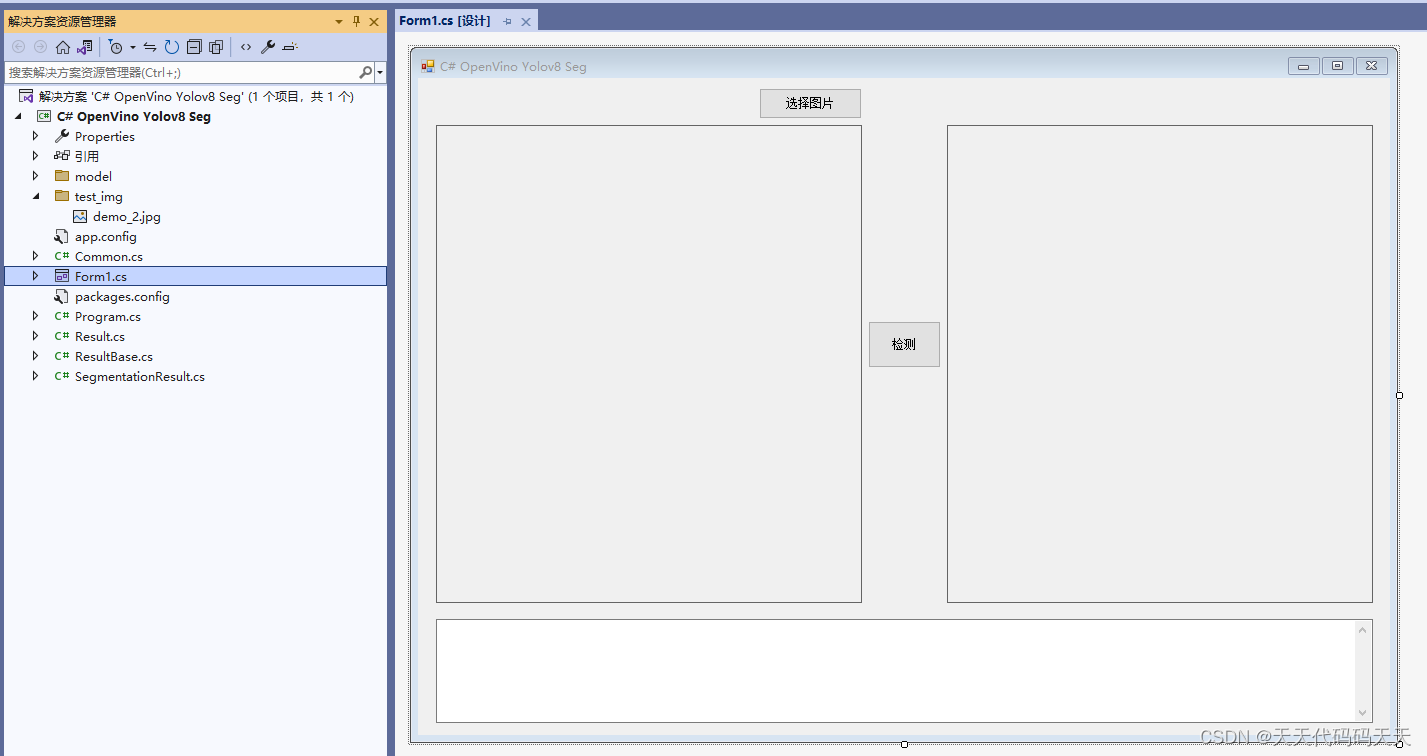1427x756 pixels.
Task: Switch to the Form1.cs [设计] tab
Action: pos(445,21)
